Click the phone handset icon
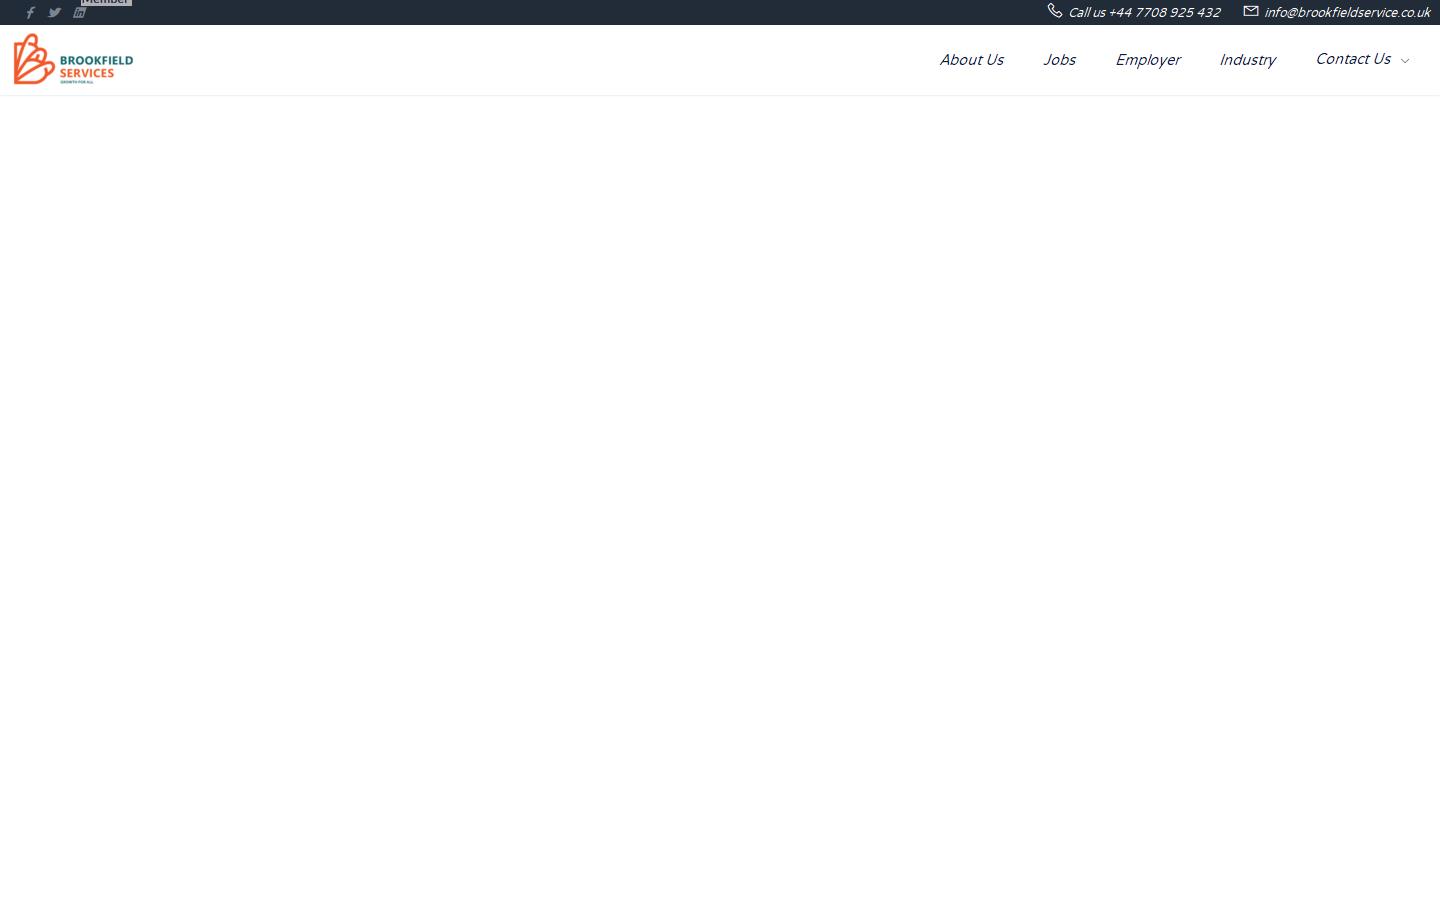The image size is (1440, 900). pyautogui.click(x=1054, y=11)
